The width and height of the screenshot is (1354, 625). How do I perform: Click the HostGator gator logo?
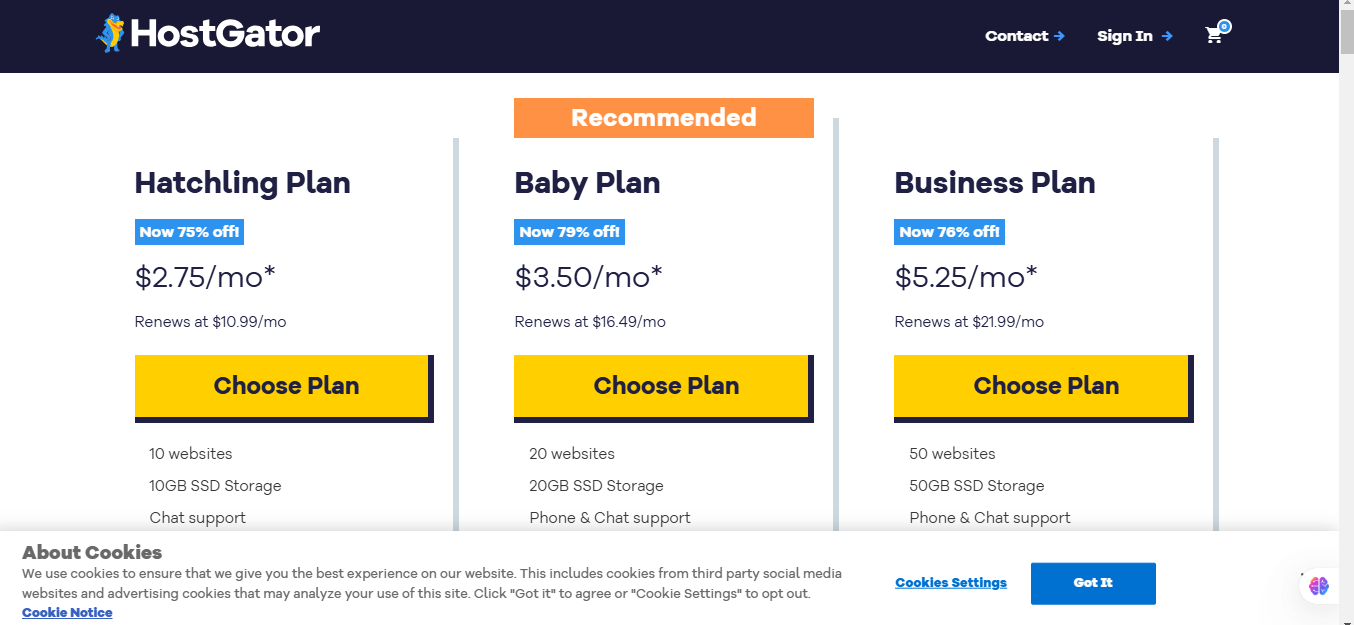tap(110, 32)
